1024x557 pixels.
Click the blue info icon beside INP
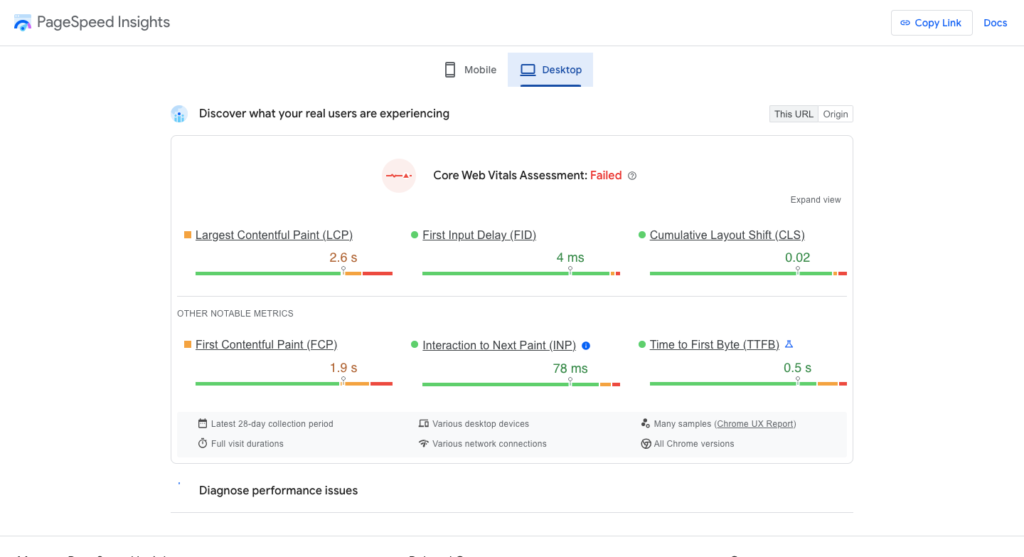click(586, 345)
